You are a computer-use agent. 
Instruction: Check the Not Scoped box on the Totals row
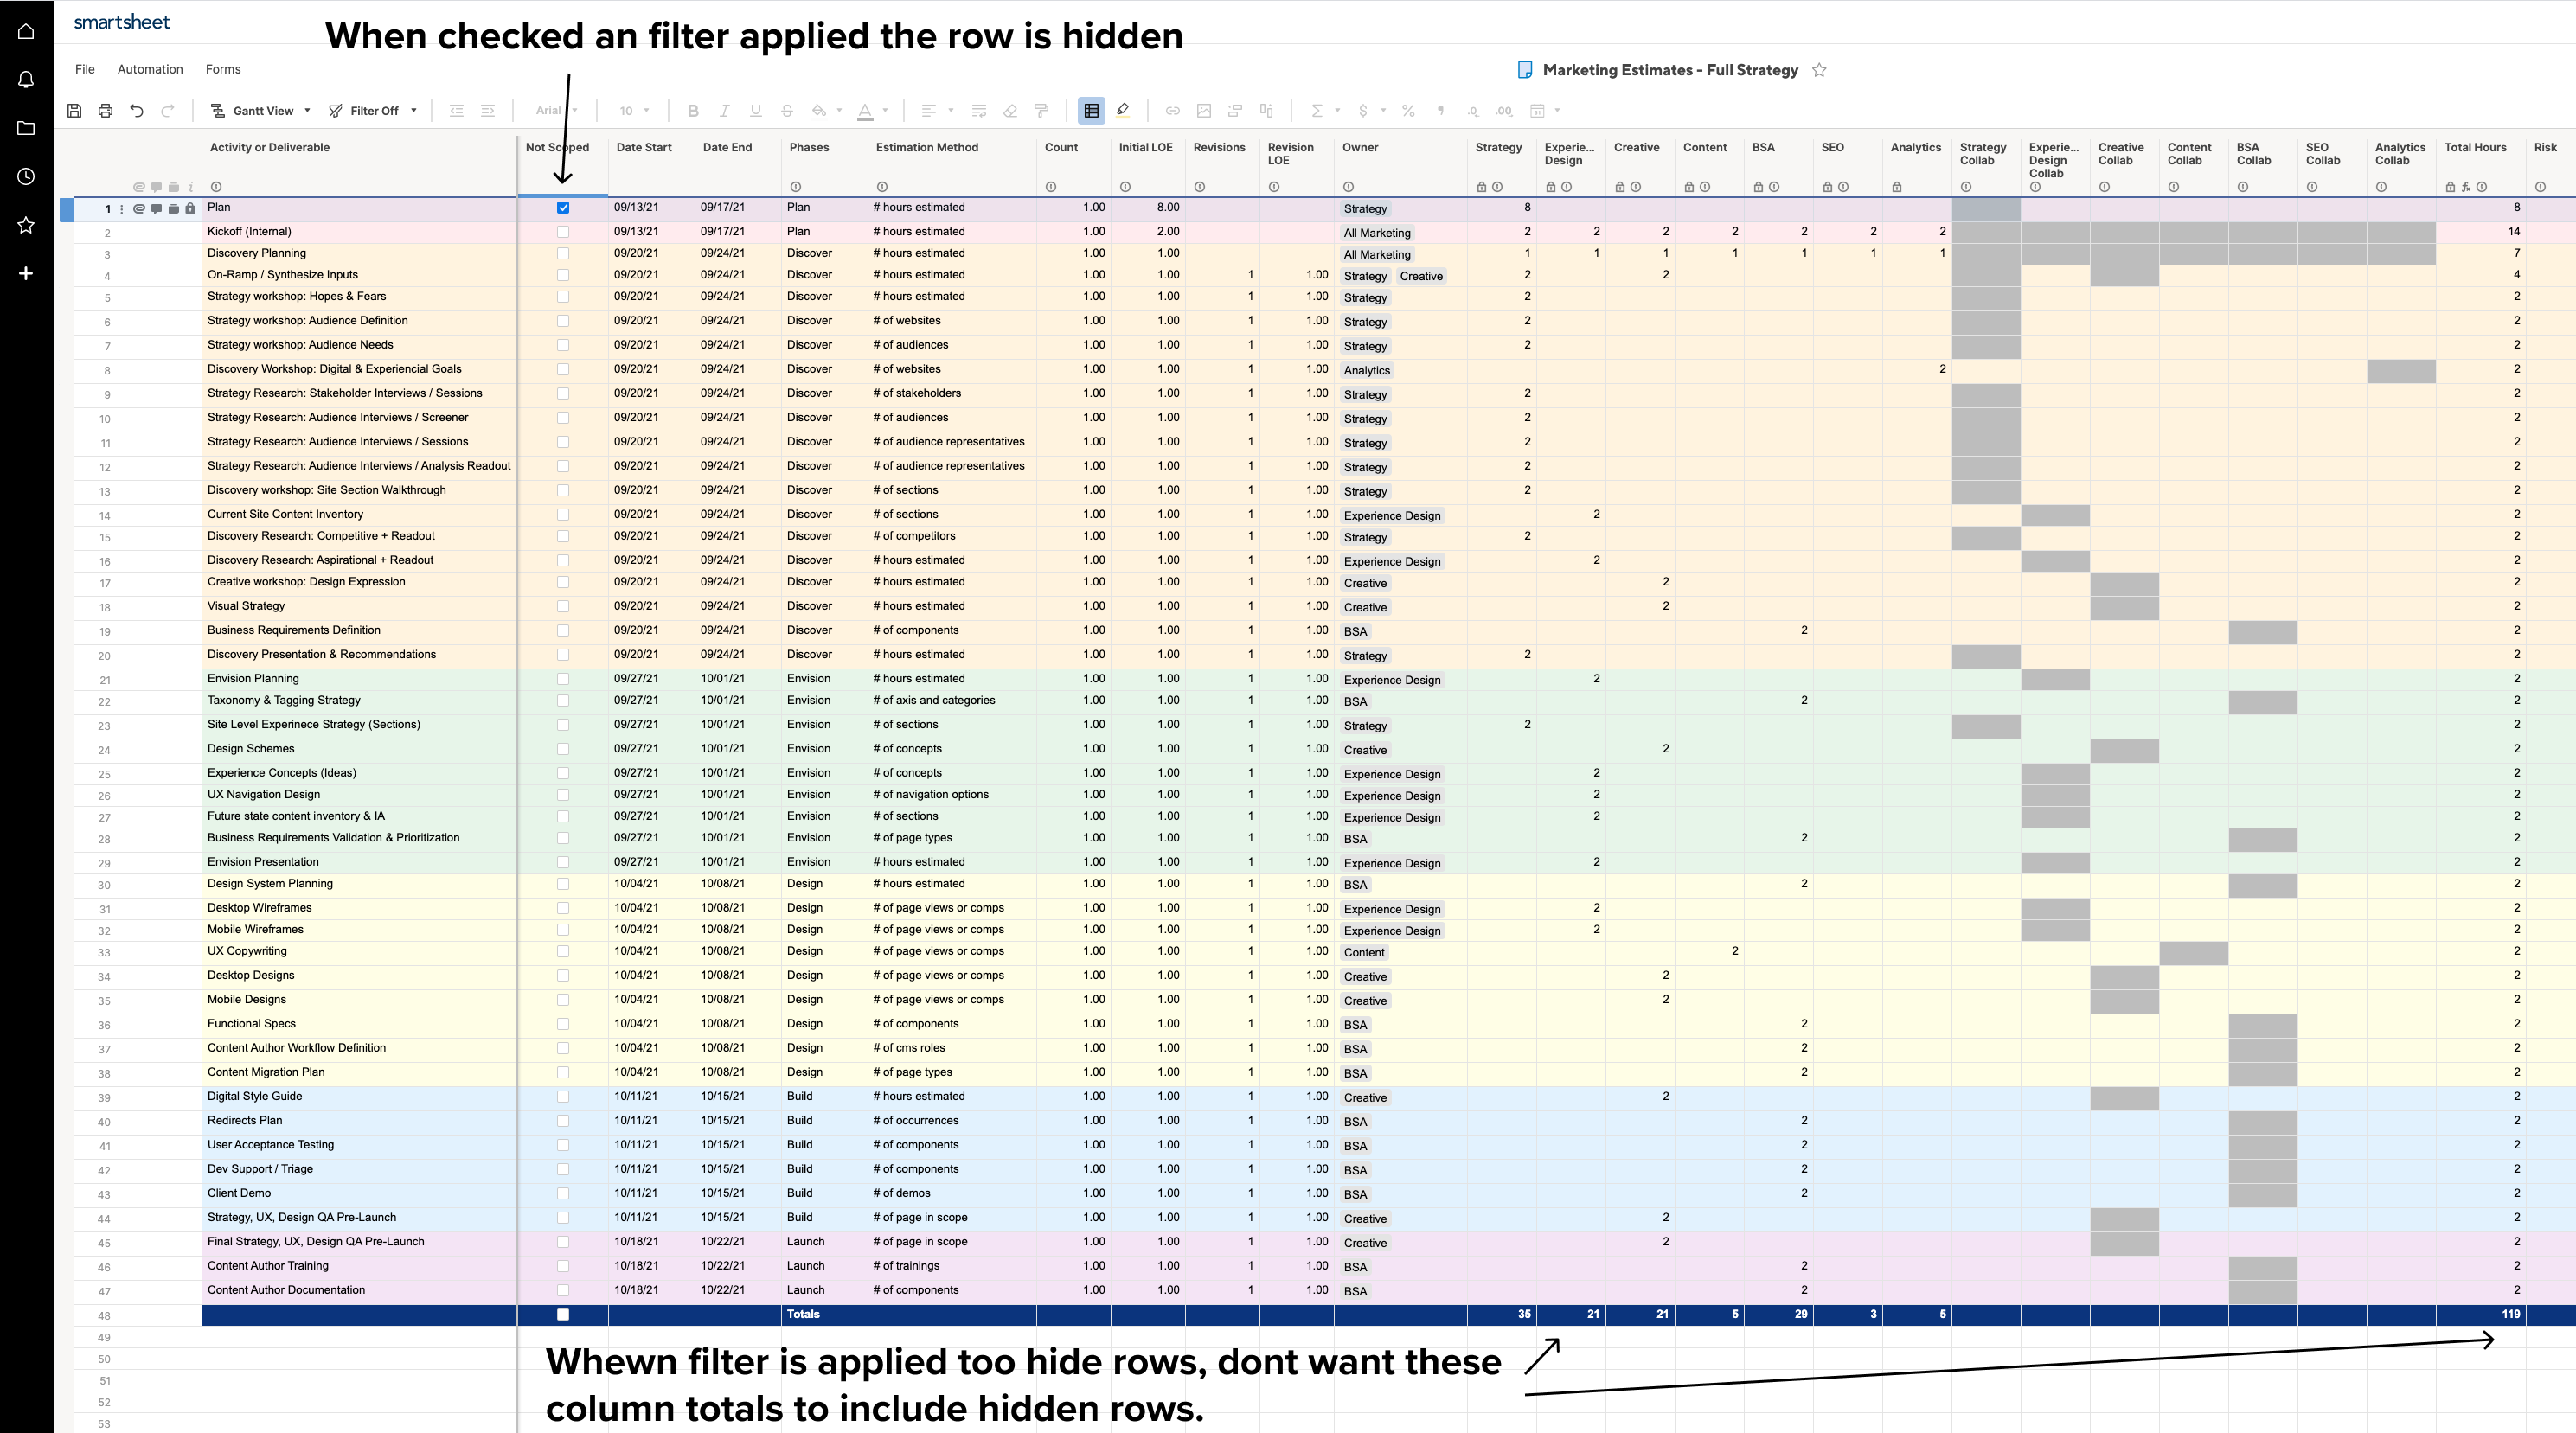click(x=562, y=1314)
